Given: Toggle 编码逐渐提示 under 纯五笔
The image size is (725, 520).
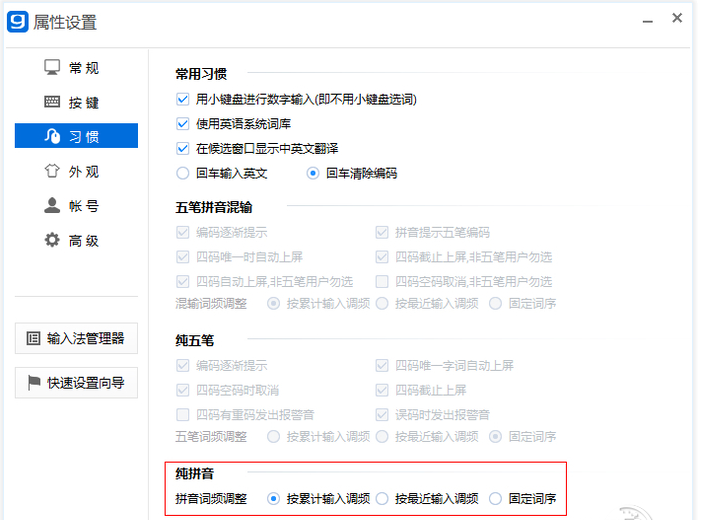Looking at the screenshot, I should pyautogui.click(x=183, y=366).
